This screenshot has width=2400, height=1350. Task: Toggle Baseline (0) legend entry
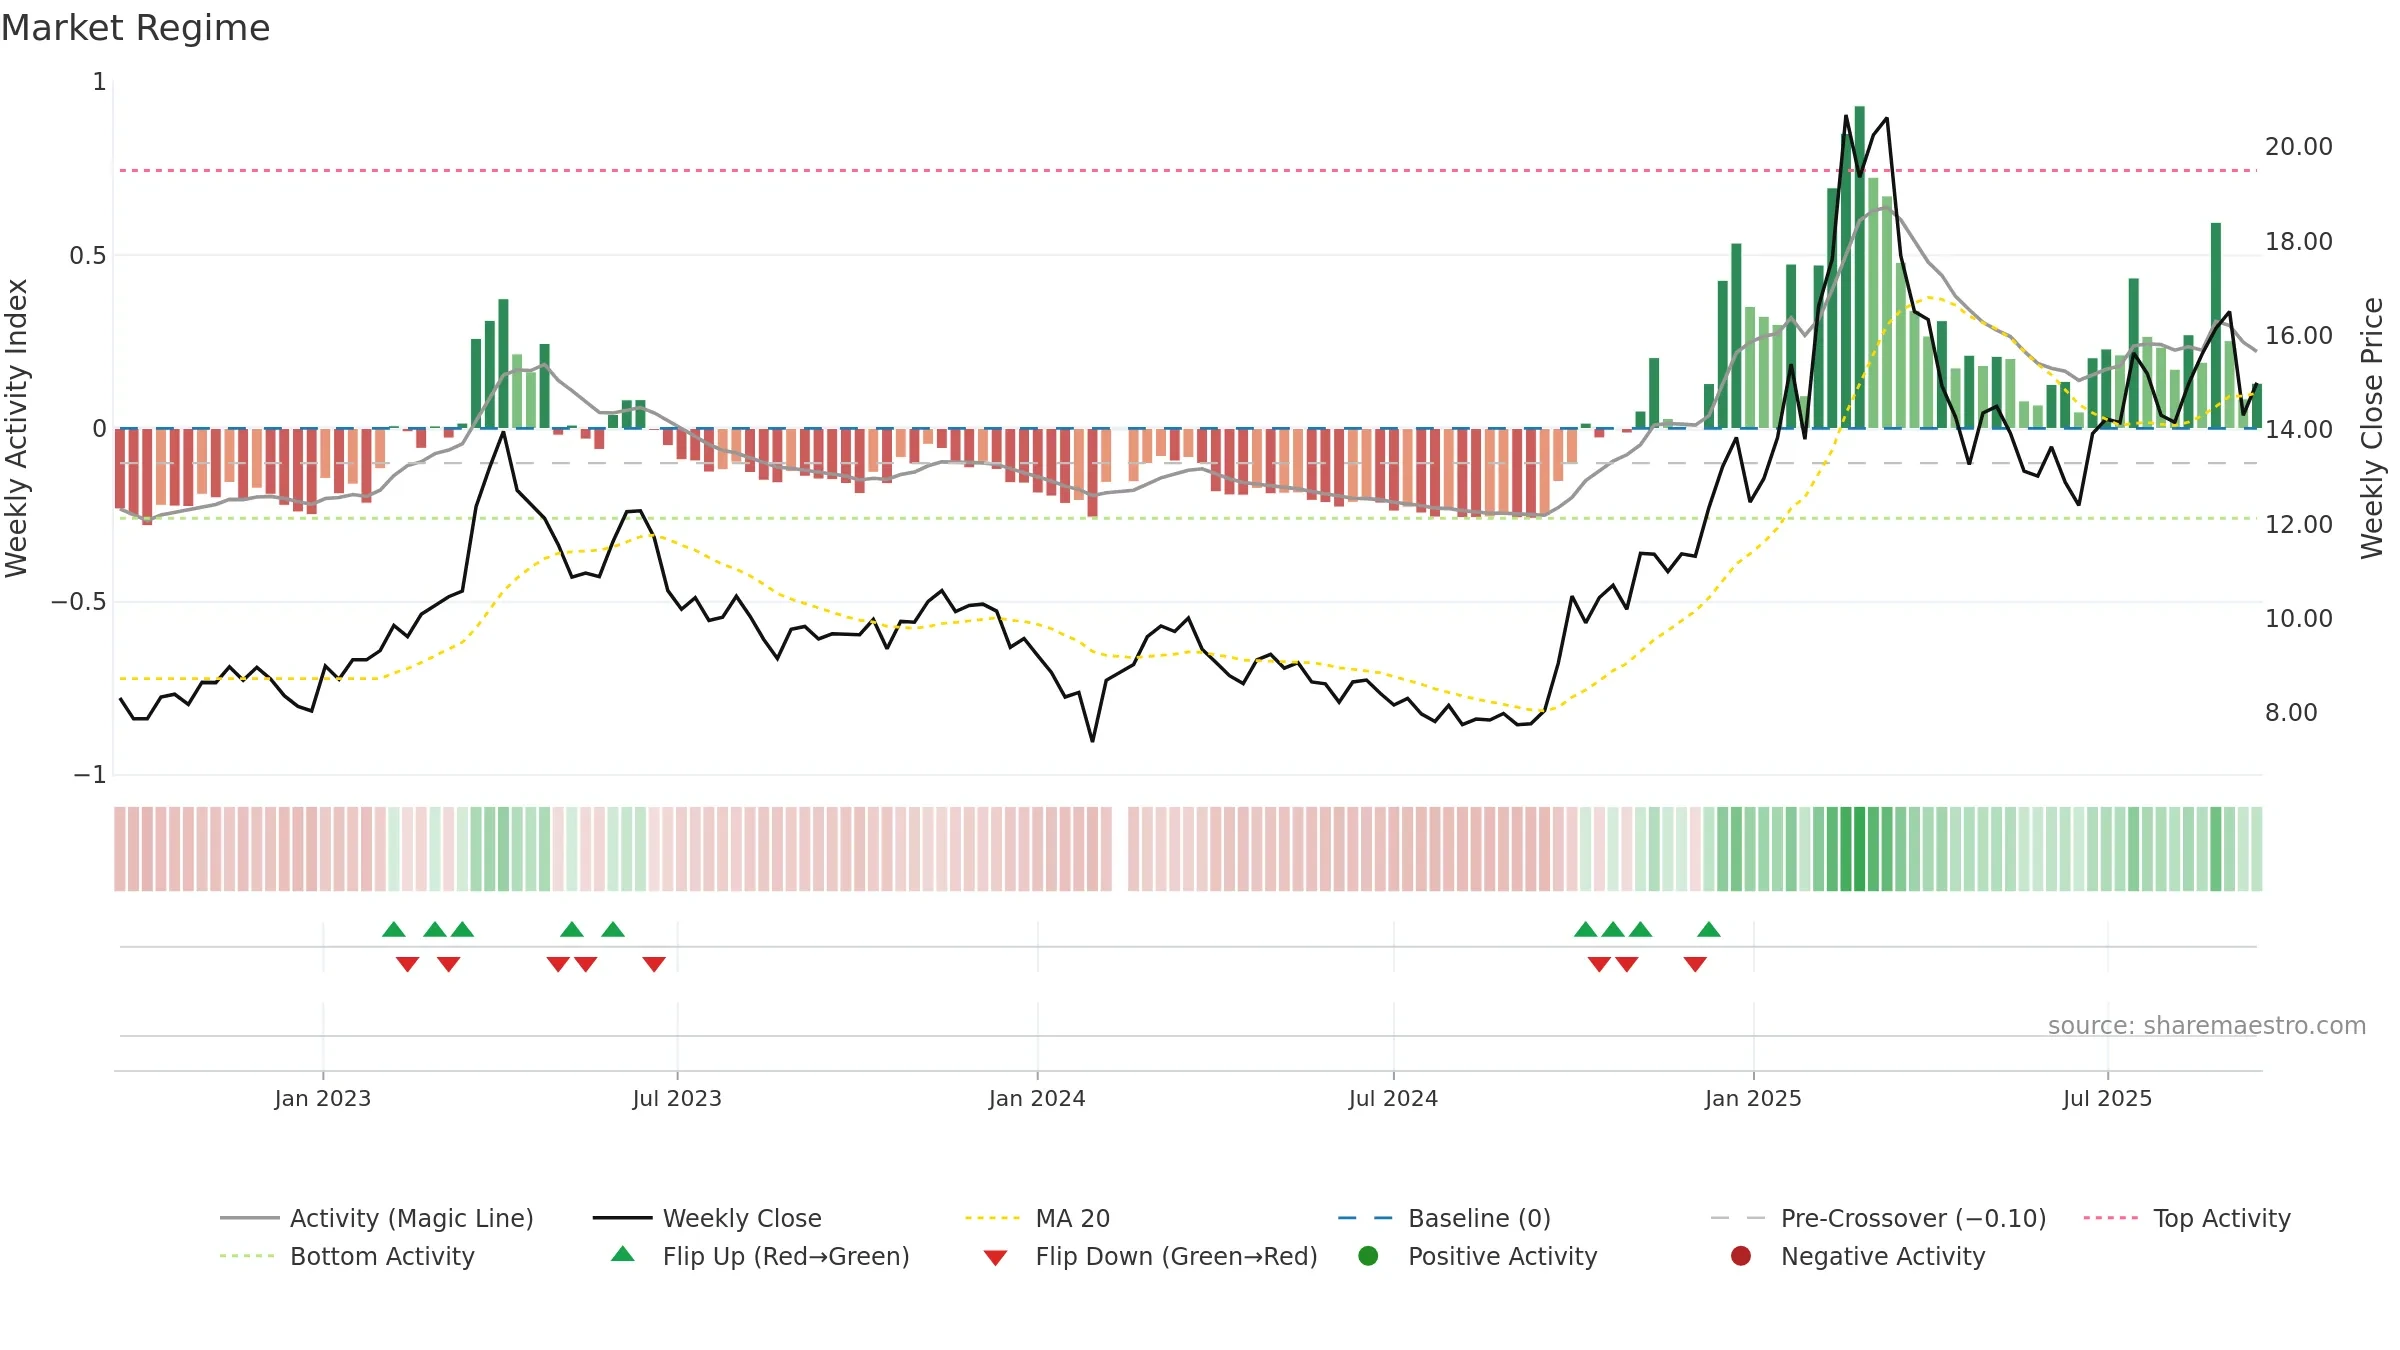(x=1444, y=1218)
